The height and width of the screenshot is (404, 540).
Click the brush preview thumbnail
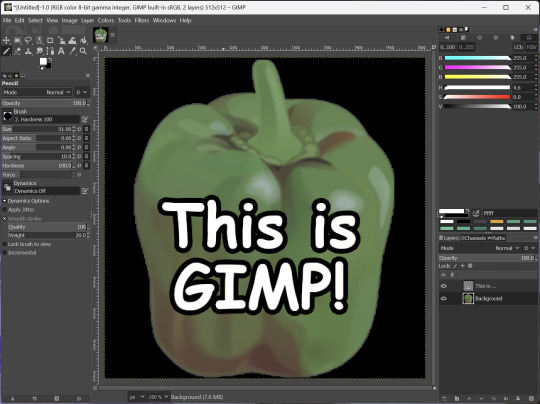(7, 116)
